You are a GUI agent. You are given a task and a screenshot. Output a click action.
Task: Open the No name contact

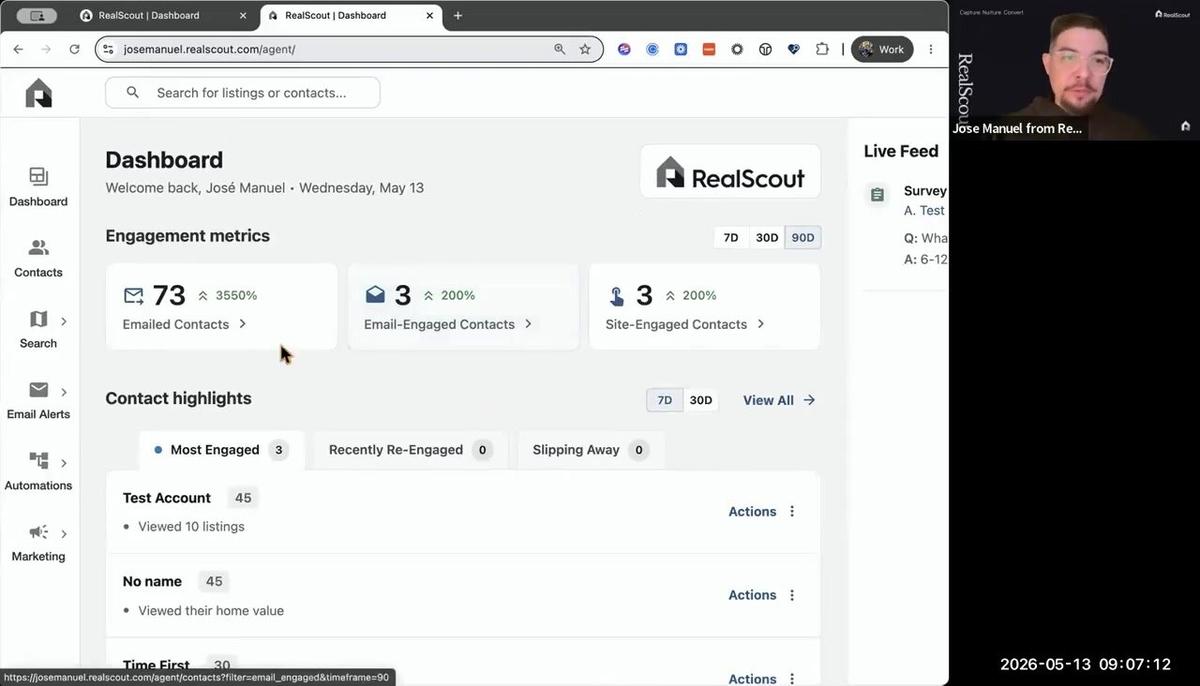pos(152,581)
